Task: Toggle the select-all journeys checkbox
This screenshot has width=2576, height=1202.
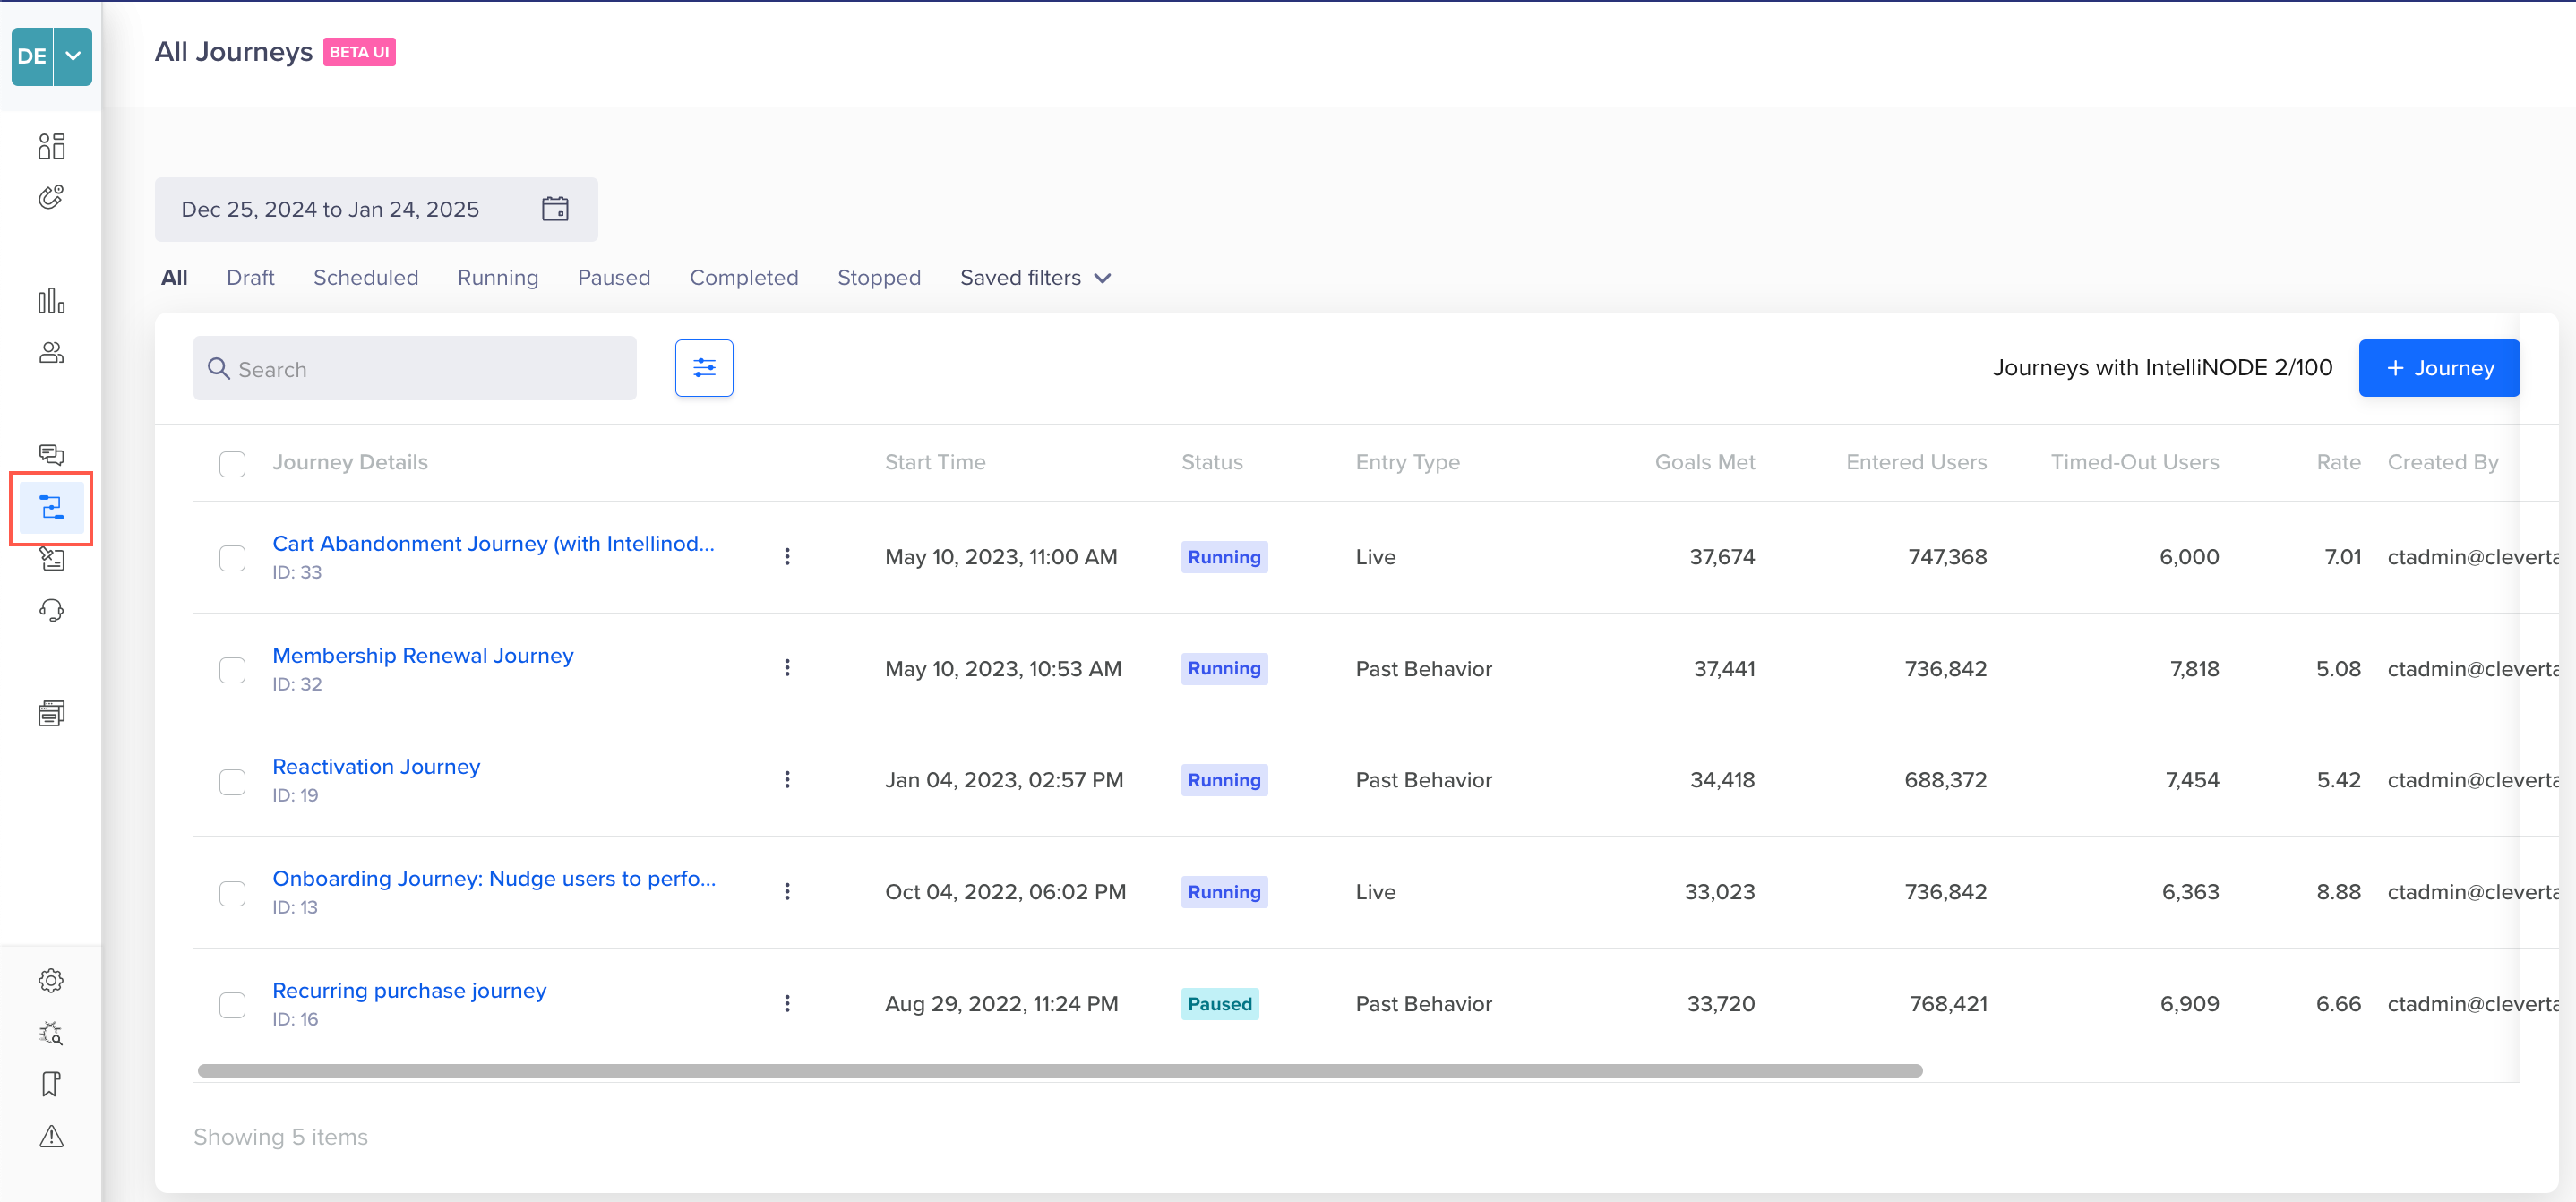Action: pos(232,463)
